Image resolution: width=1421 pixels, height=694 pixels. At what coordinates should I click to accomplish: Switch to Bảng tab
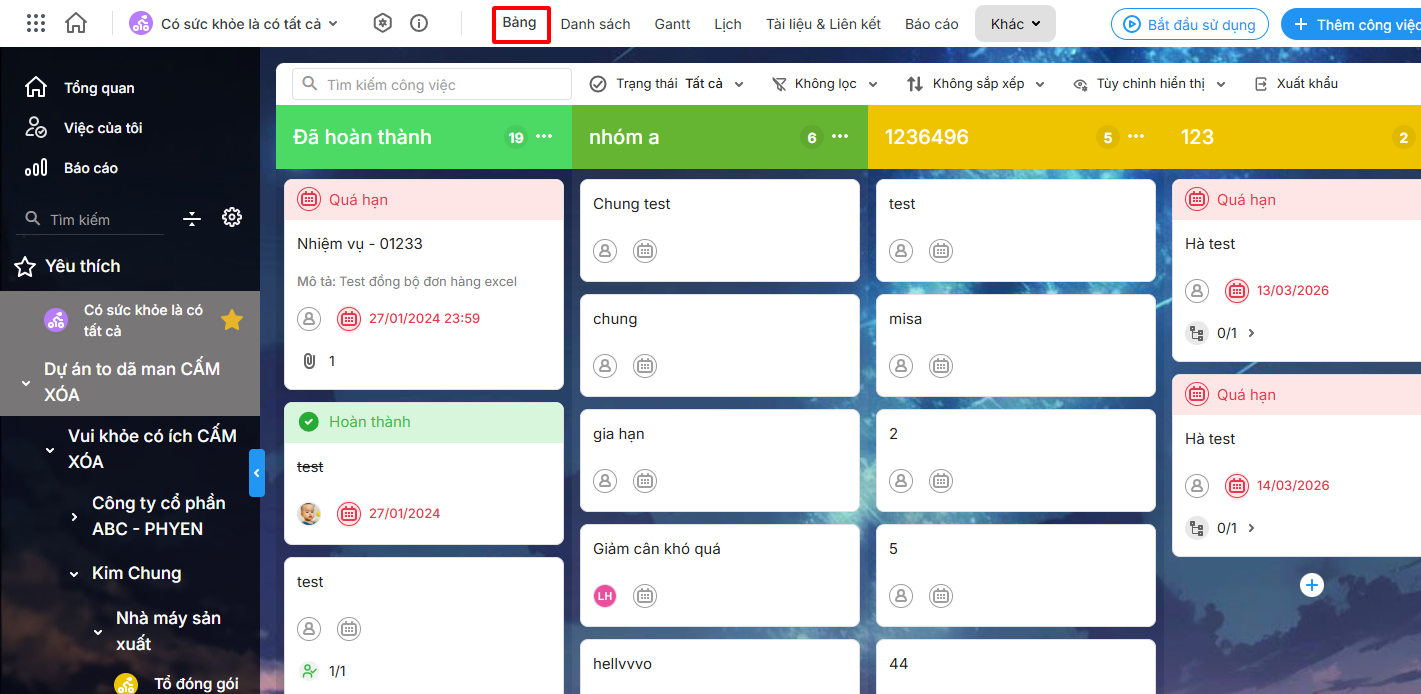click(520, 23)
